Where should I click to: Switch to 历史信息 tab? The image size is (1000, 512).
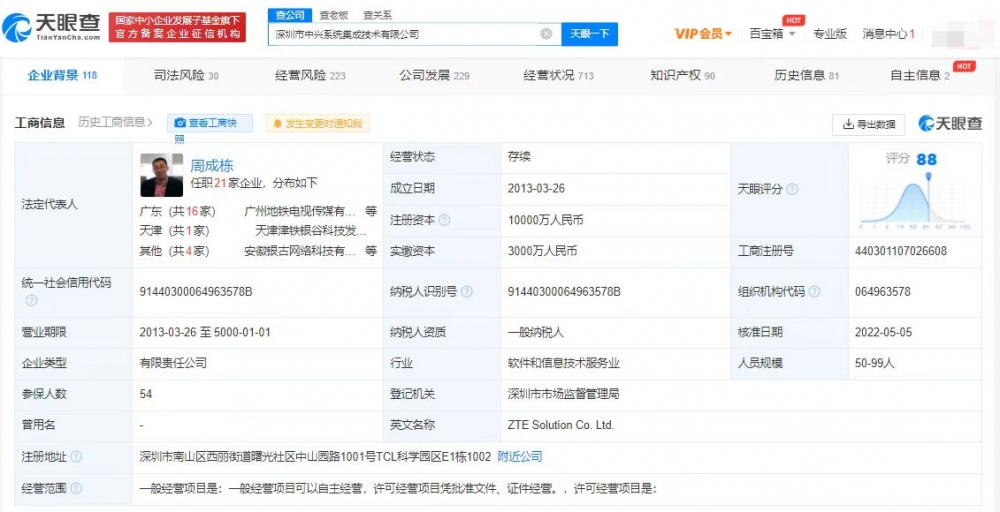coord(806,75)
